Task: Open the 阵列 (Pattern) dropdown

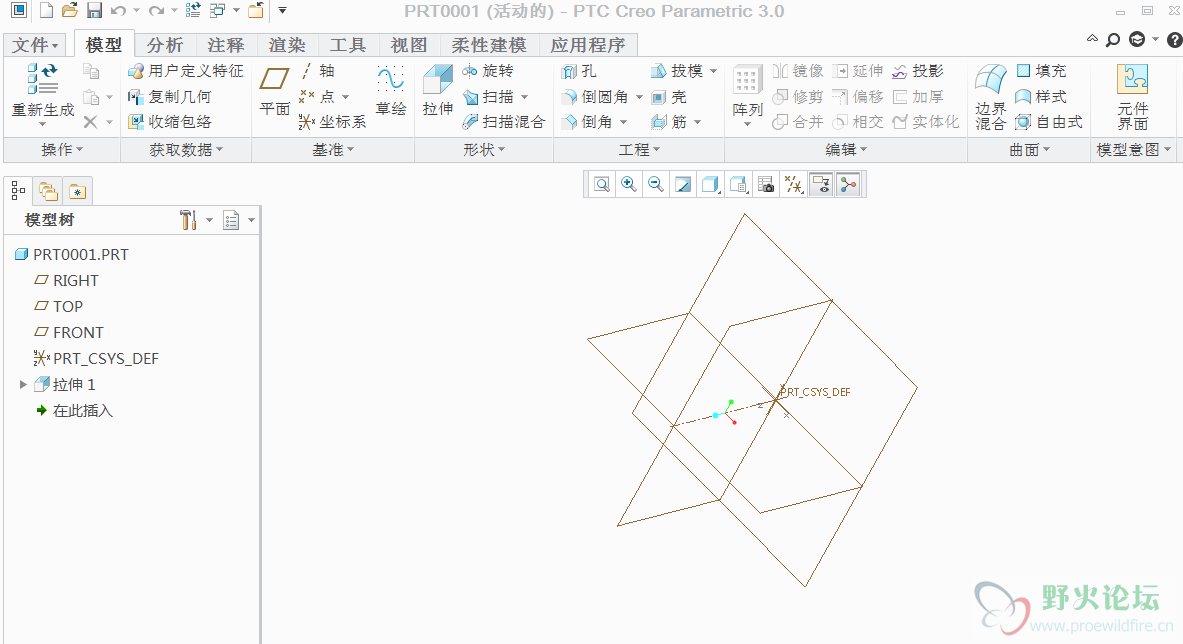Action: click(x=748, y=125)
